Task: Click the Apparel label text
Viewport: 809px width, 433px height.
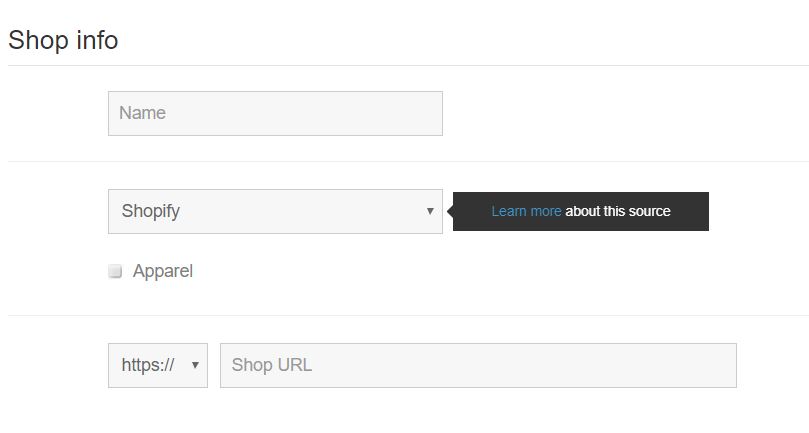Action: coord(162,271)
